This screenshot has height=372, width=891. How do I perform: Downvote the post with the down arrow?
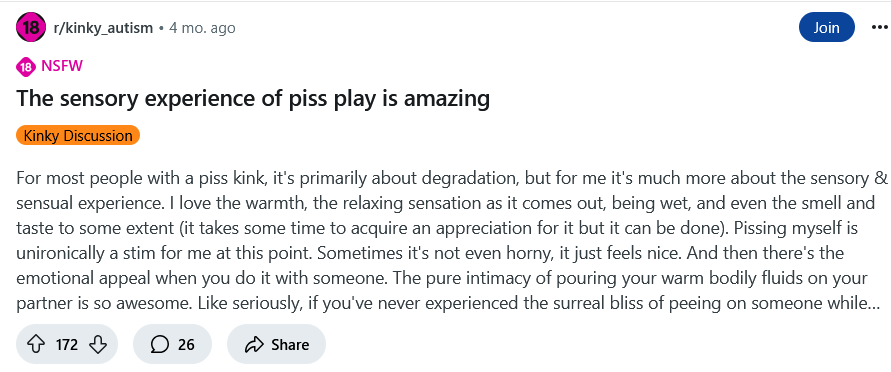tap(98, 344)
